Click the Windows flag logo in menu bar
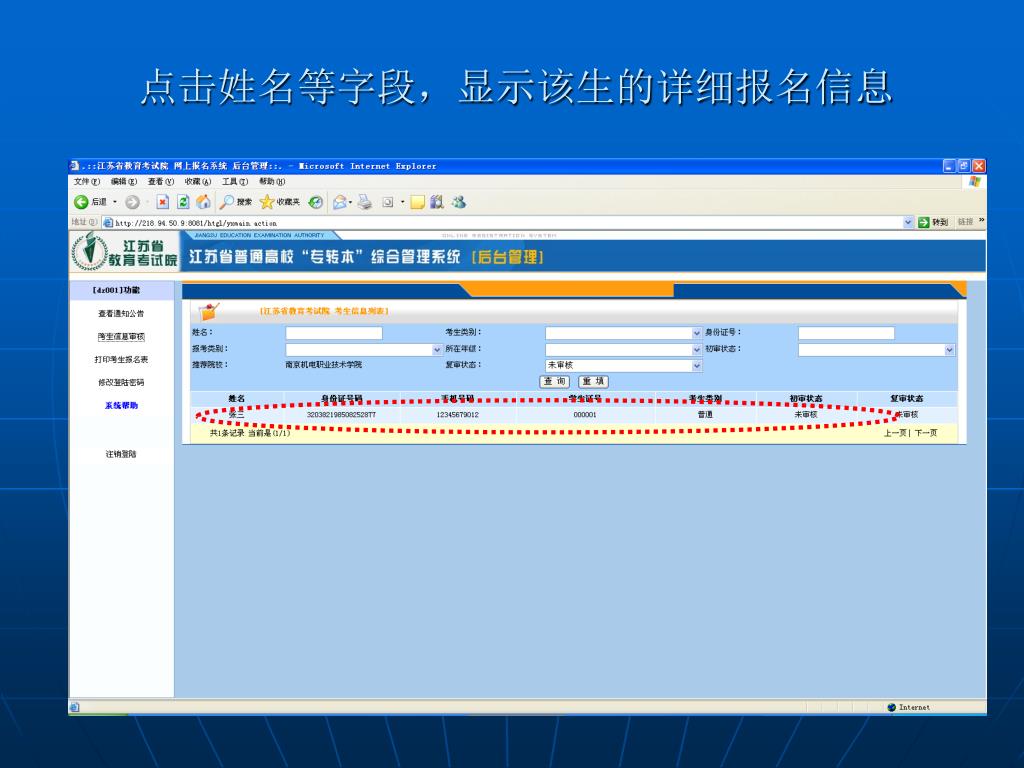1024x768 pixels. [x=974, y=182]
